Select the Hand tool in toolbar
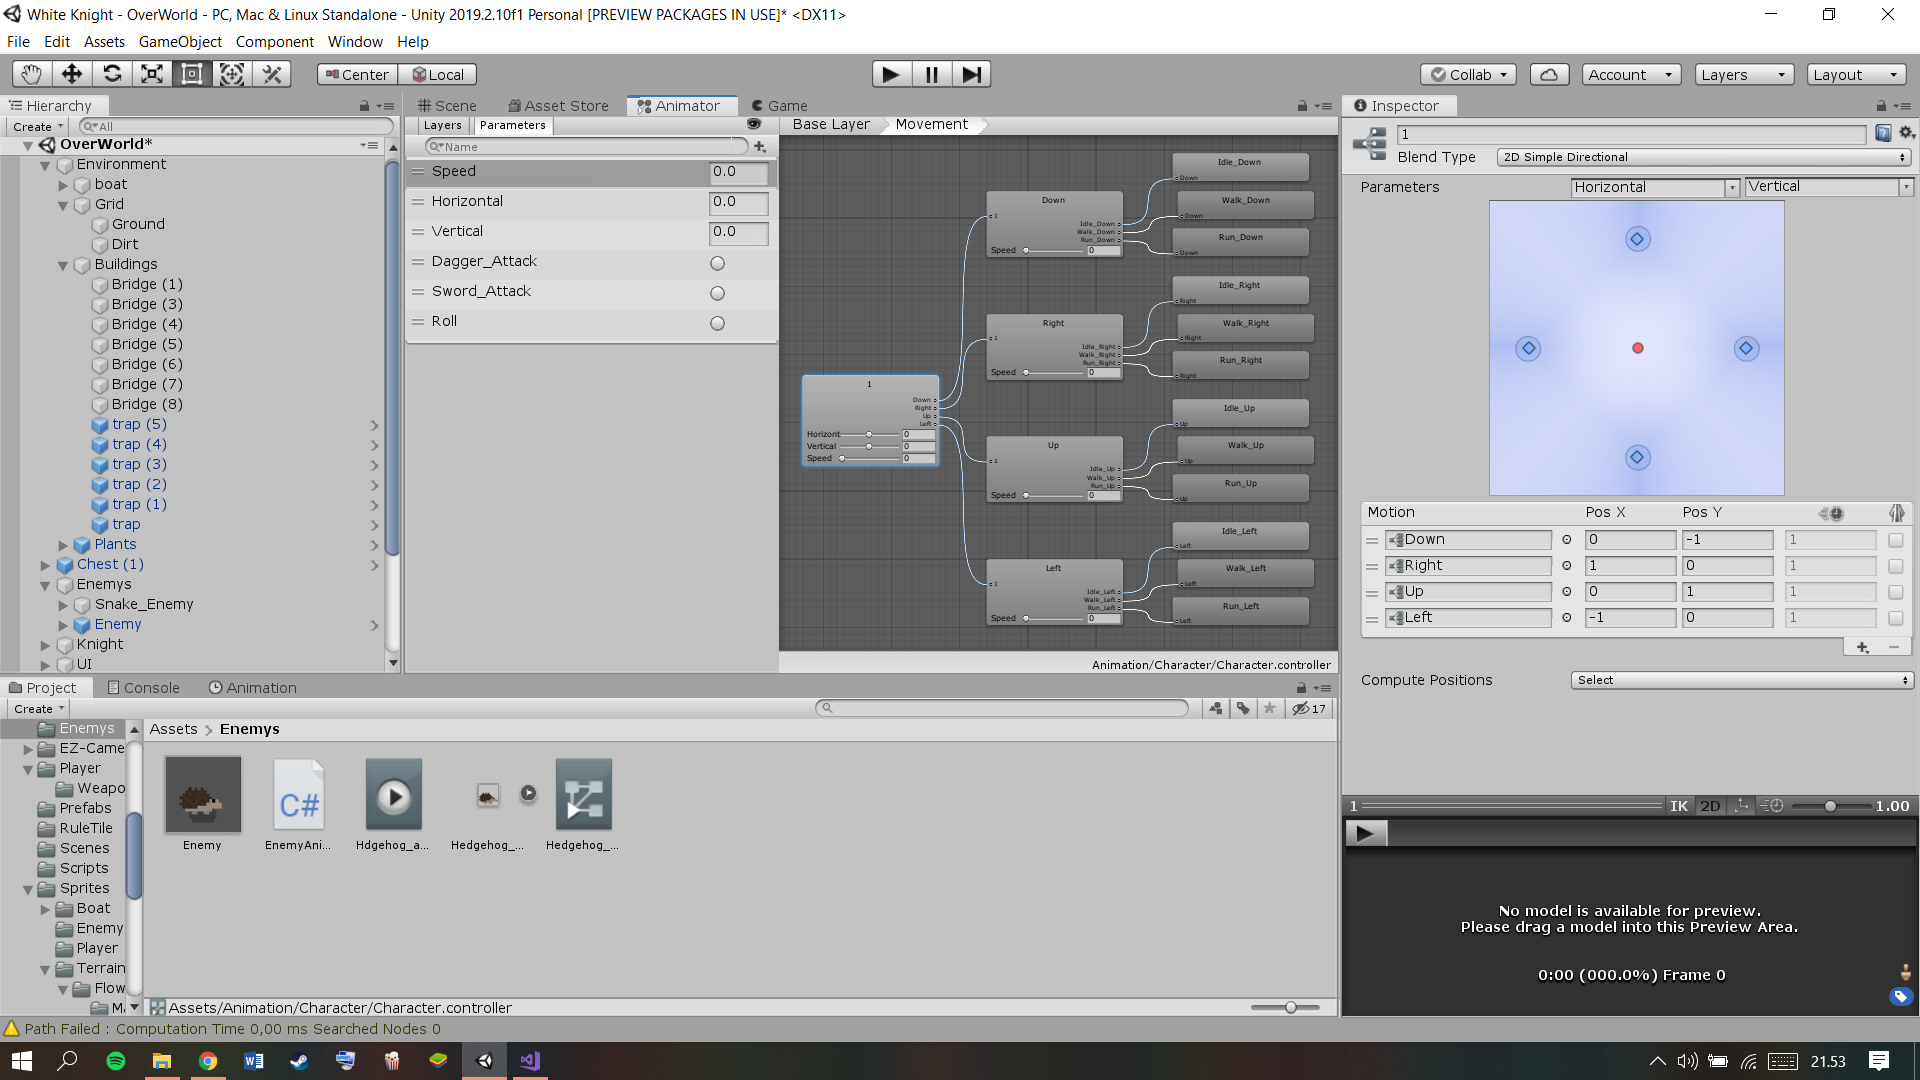This screenshot has height=1080, width=1920. [32, 74]
